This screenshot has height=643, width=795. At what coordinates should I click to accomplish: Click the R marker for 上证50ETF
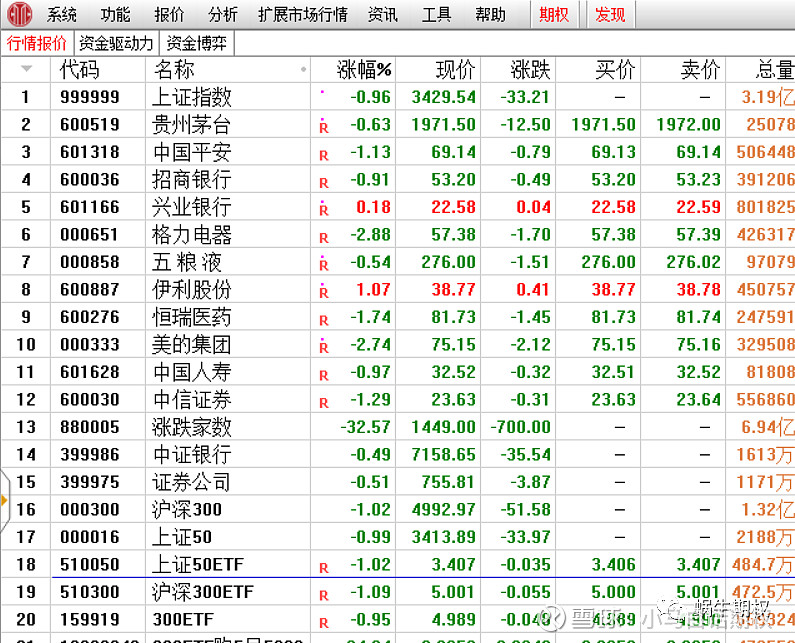(x=323, y=567)
